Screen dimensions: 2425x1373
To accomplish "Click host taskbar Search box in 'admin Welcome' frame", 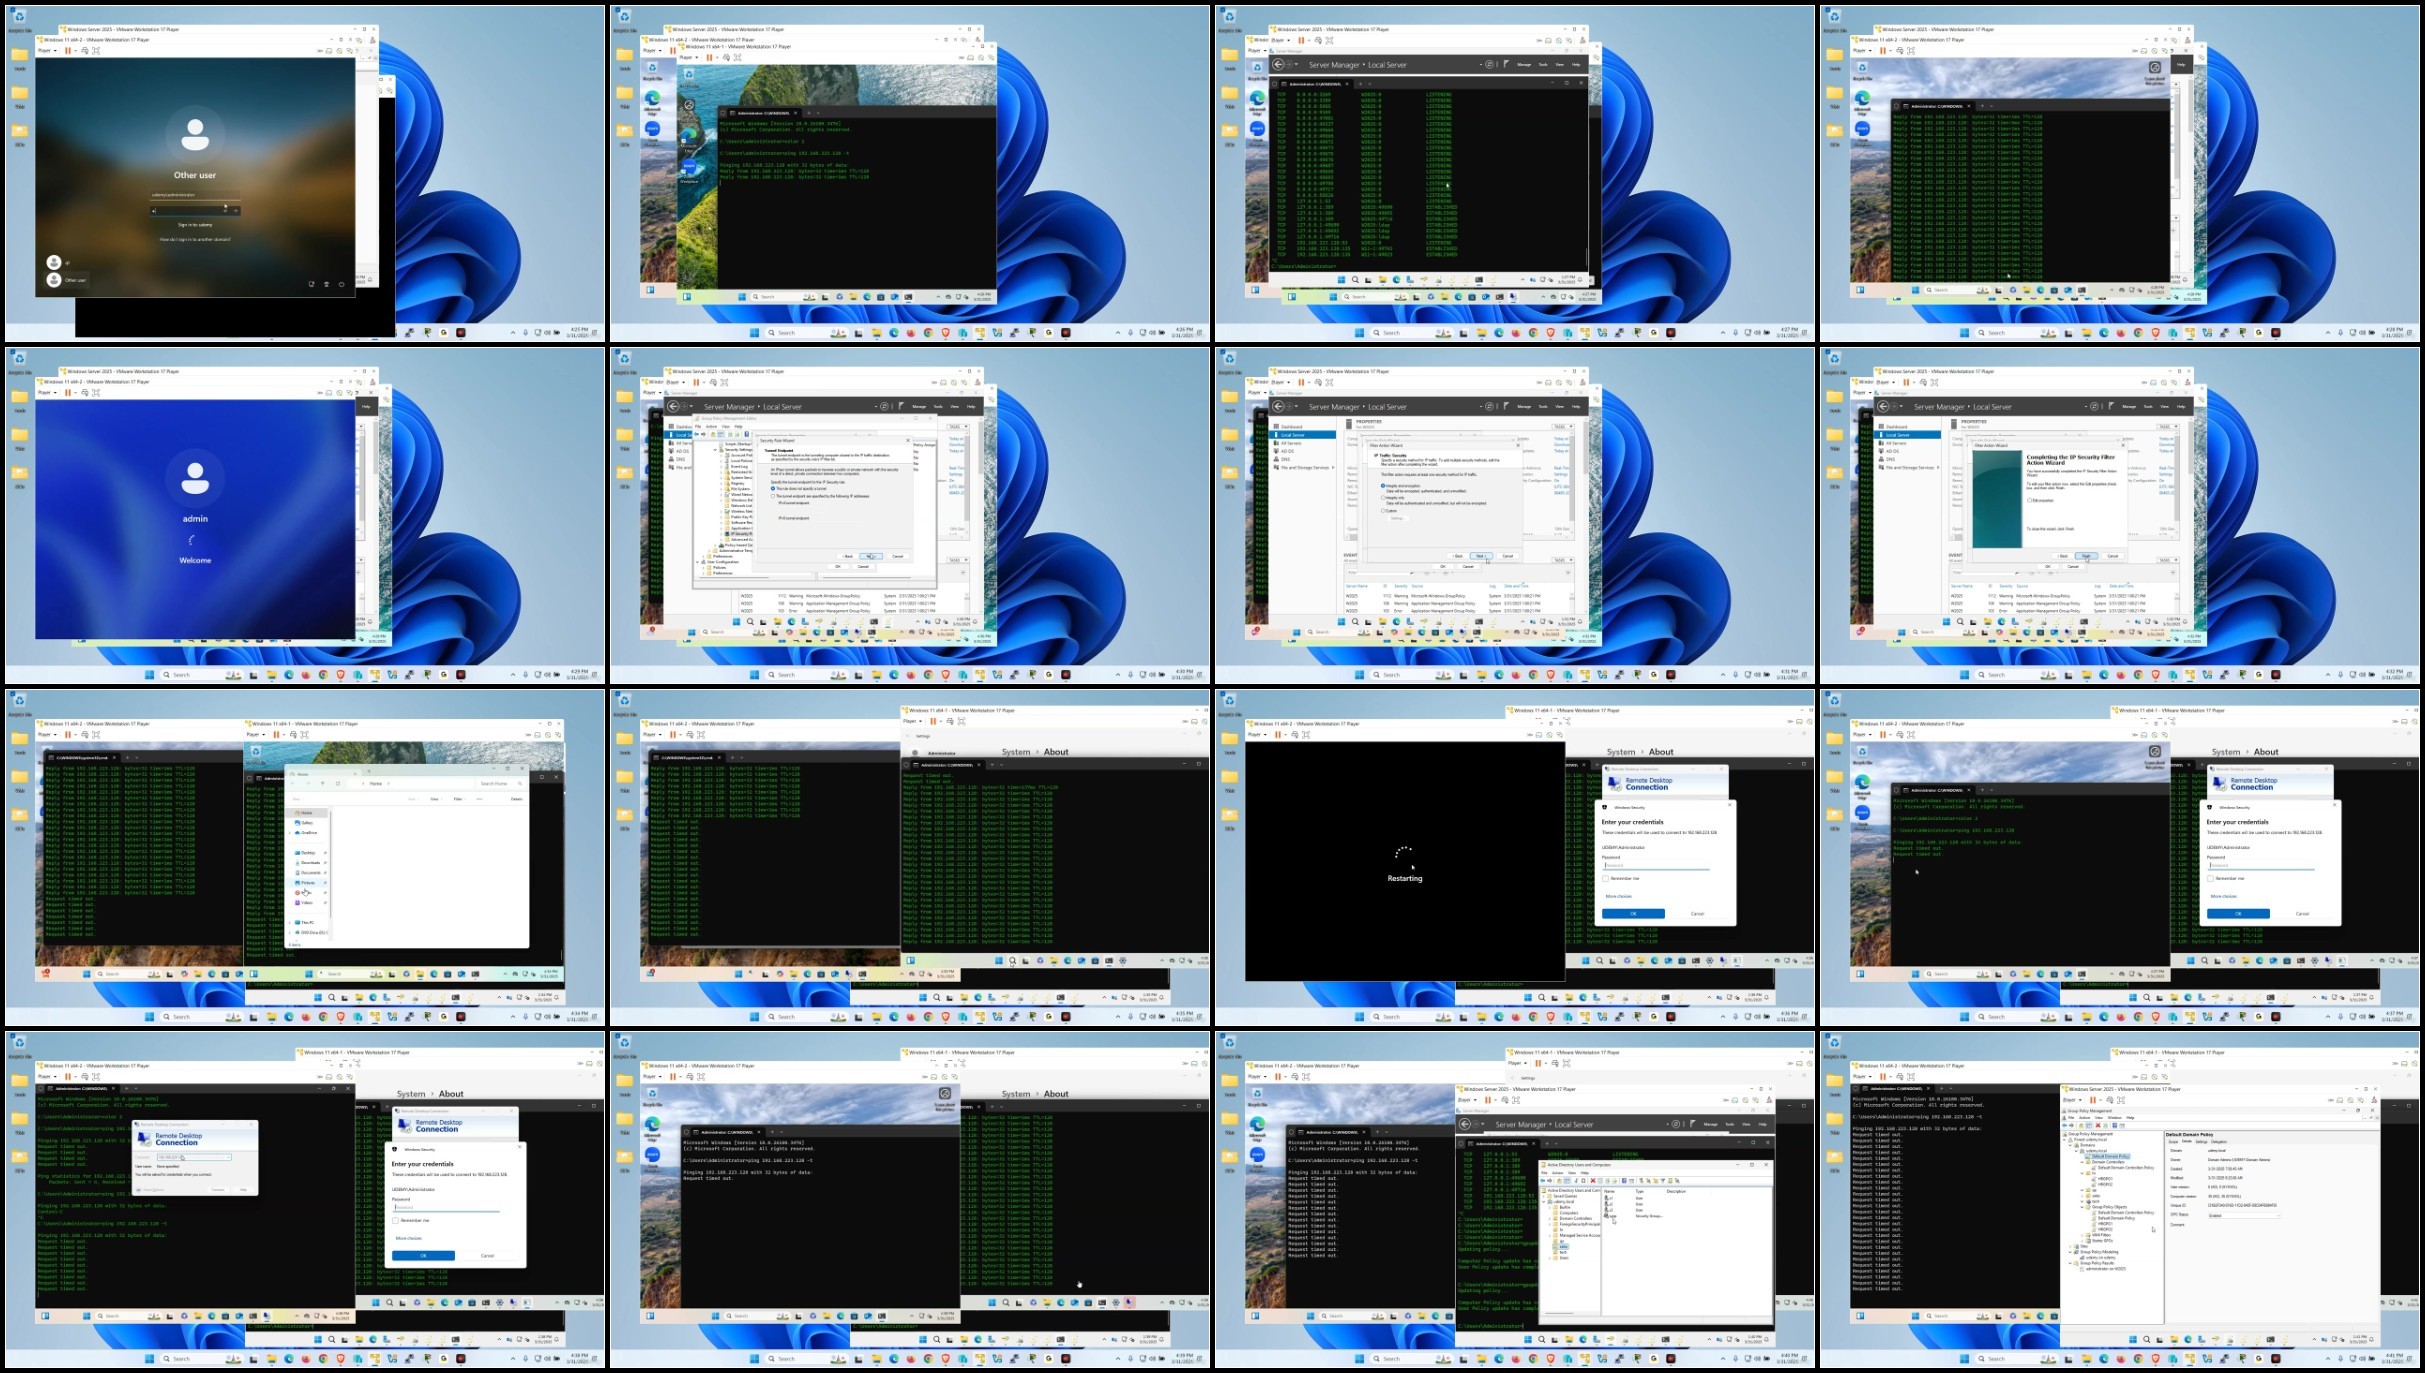I will (201, 674).
